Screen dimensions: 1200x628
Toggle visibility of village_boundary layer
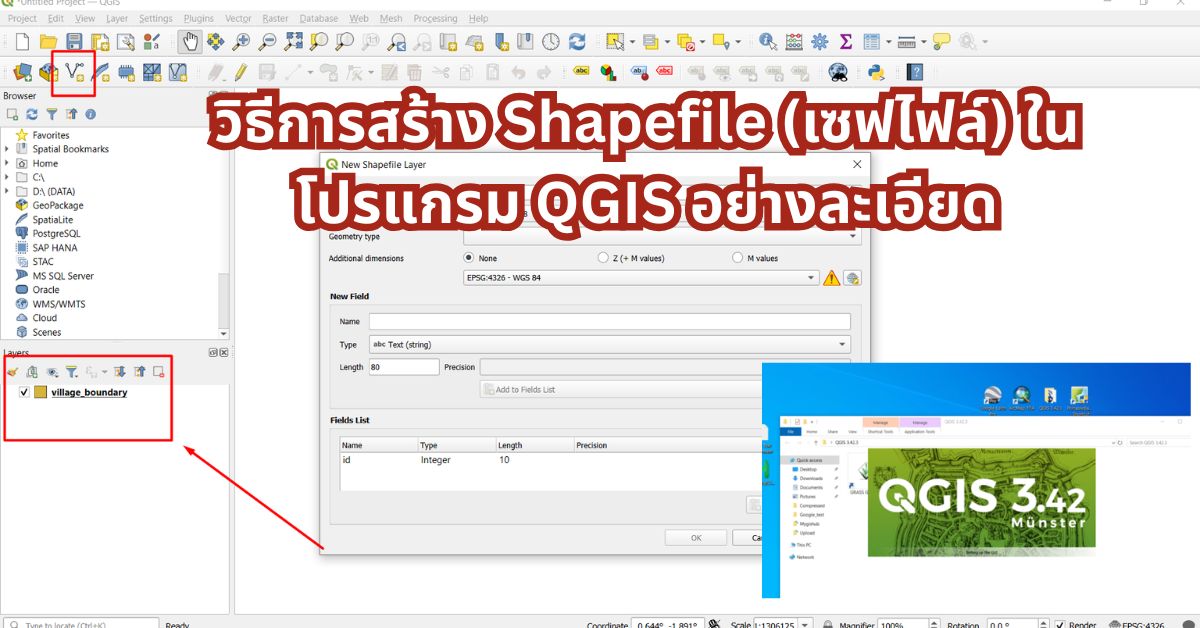pyautogui.click(x=25, y=393)
